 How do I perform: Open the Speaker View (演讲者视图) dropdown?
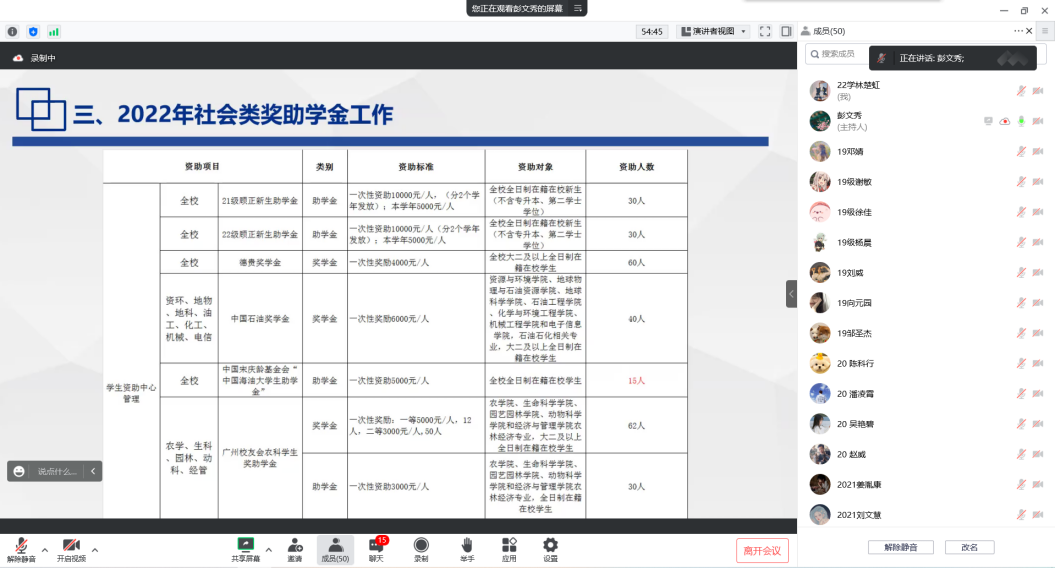click(714, 31)
